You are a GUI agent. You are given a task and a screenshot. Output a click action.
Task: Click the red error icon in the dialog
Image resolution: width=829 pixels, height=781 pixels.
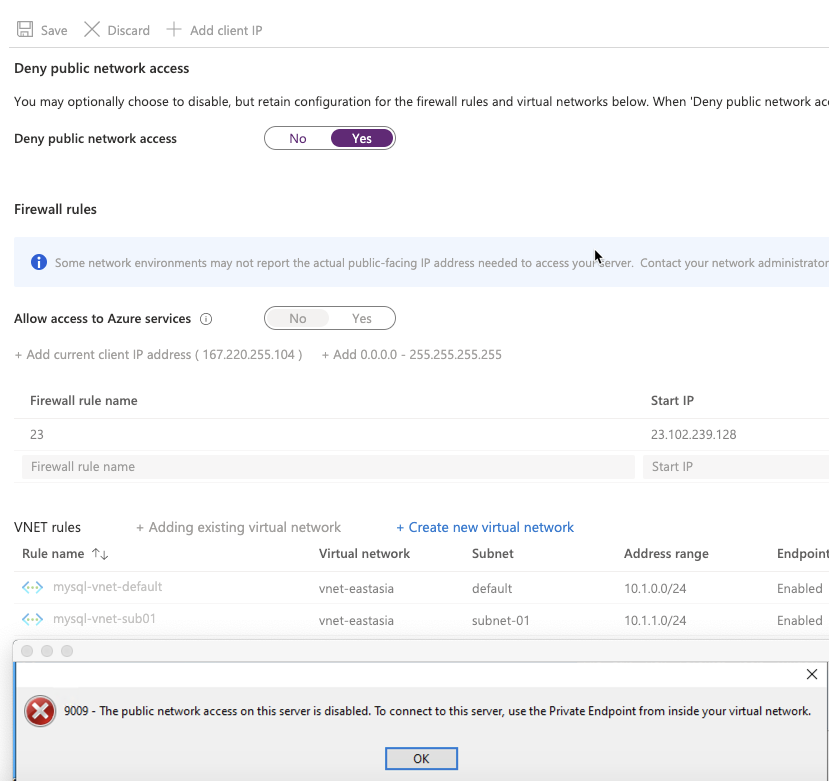(40, 711)
